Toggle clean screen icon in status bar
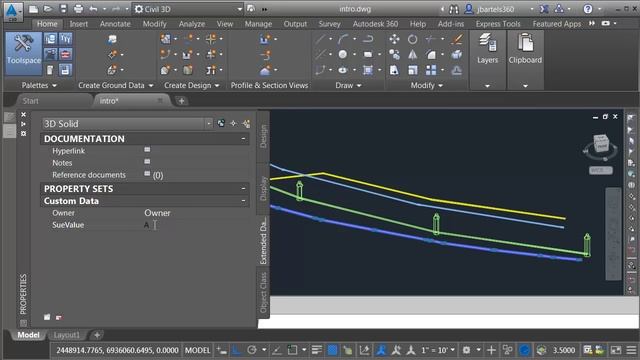Screen dimensions: 640x360 pos(616,350)
